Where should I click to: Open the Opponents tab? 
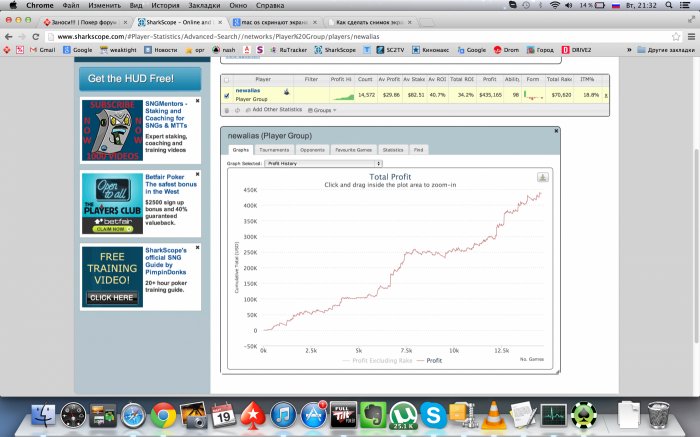point(312,150)
